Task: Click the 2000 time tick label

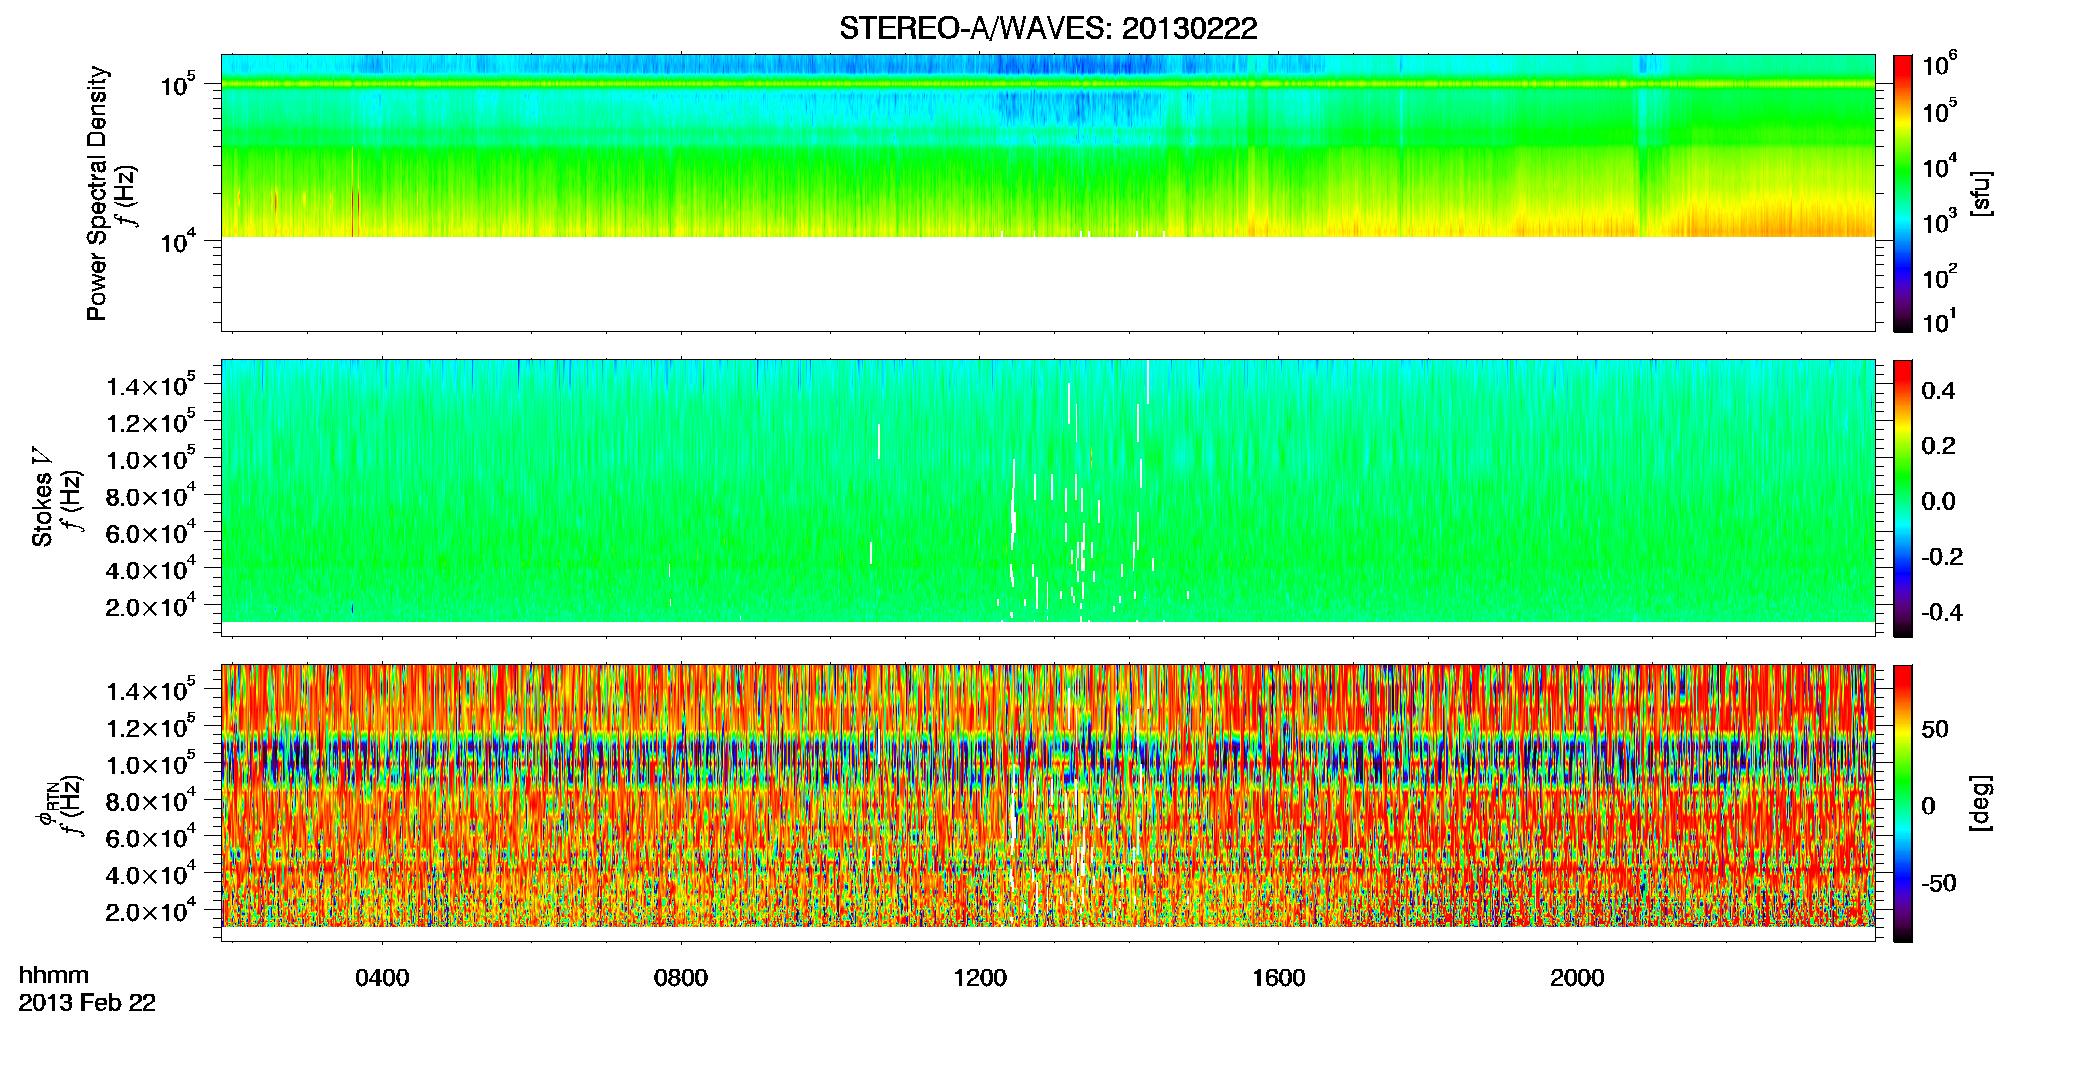Action: 1577,978
